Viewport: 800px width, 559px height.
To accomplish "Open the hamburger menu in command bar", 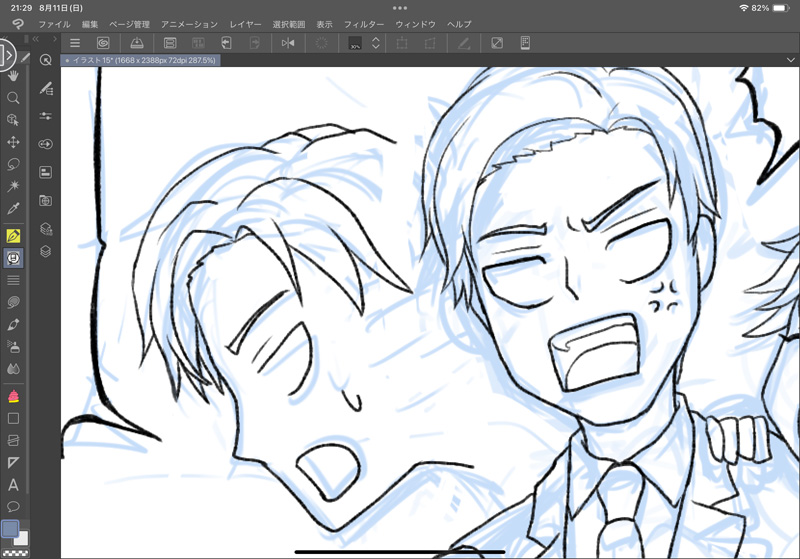I will (75, 43).
